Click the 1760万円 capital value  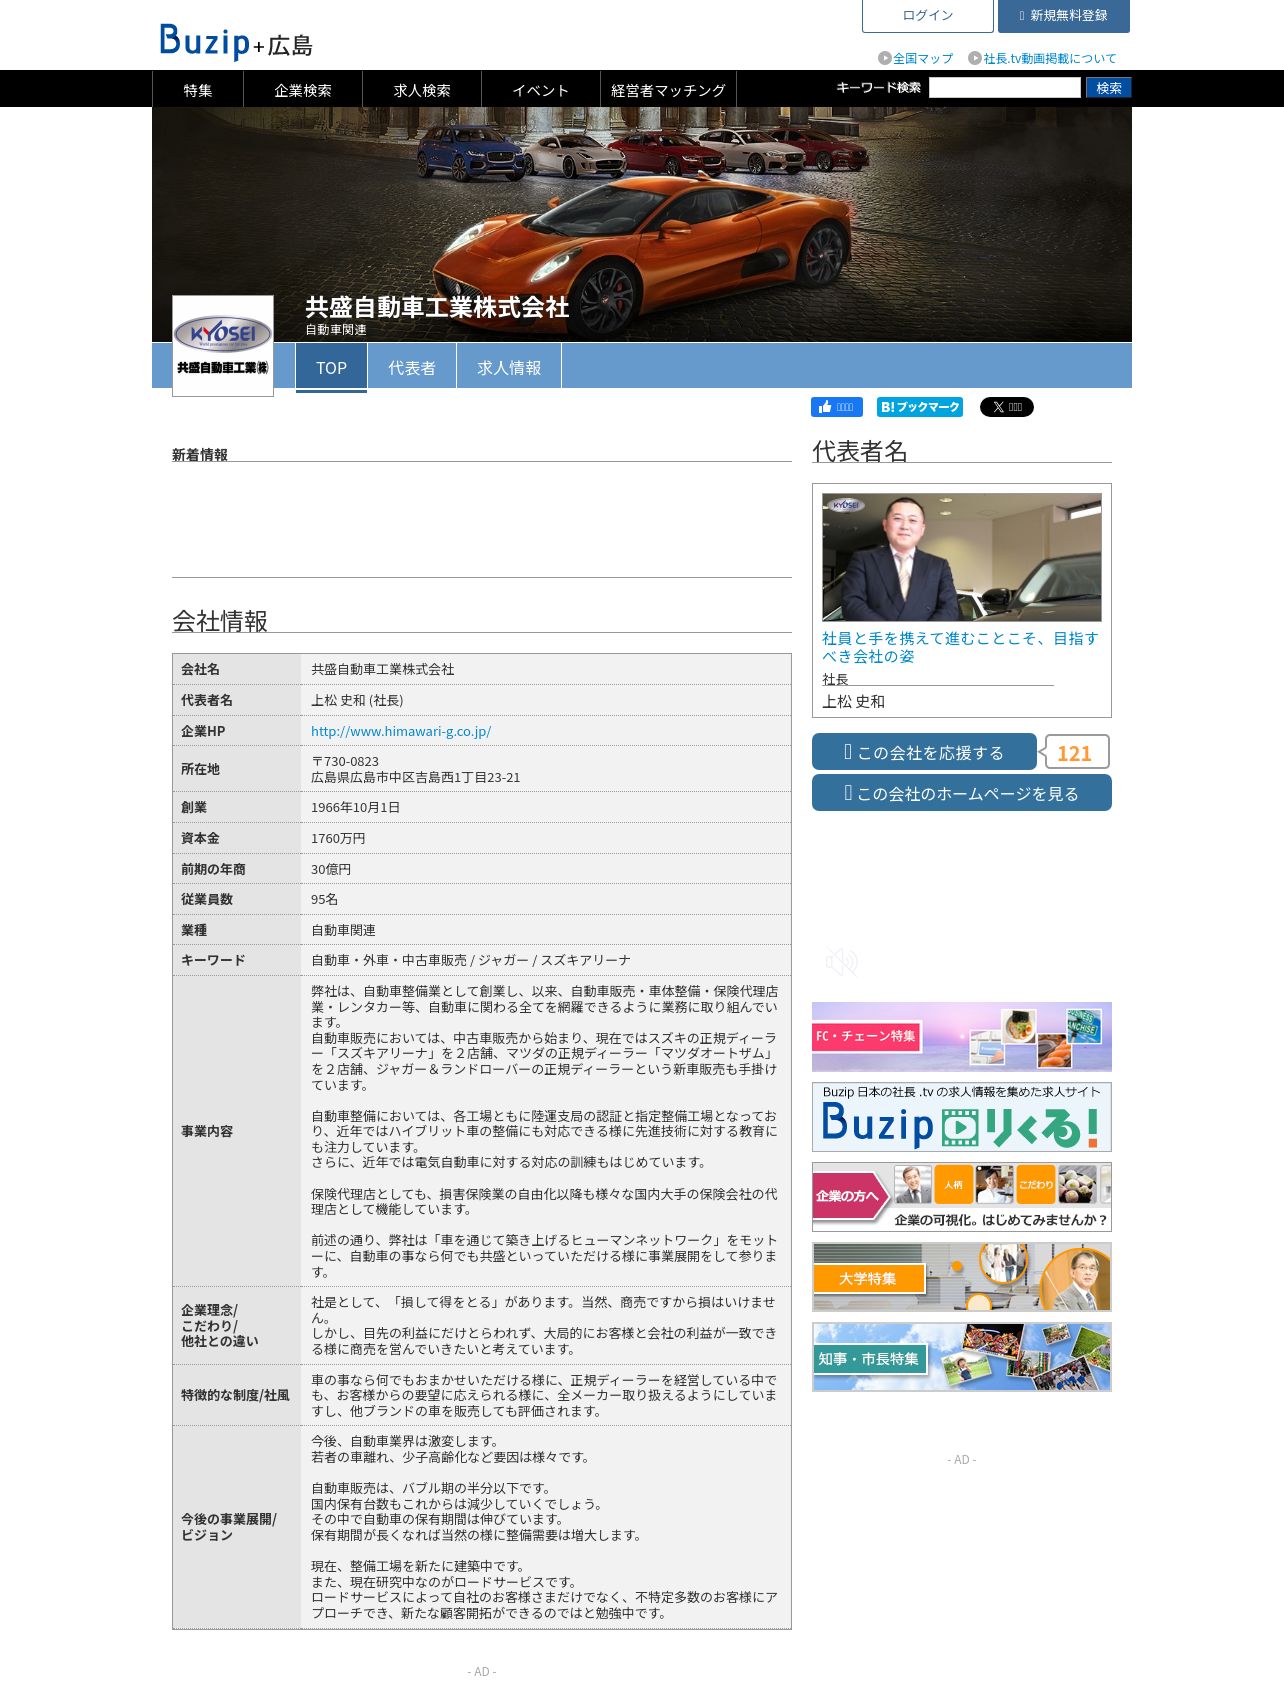pyautogui.click(x=338, y=838)
